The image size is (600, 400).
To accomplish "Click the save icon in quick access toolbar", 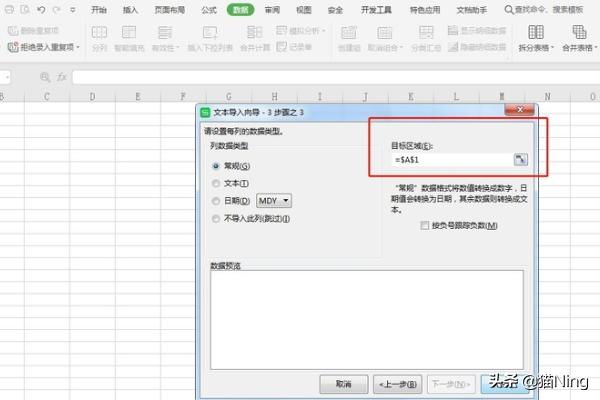I will point(9,9).
